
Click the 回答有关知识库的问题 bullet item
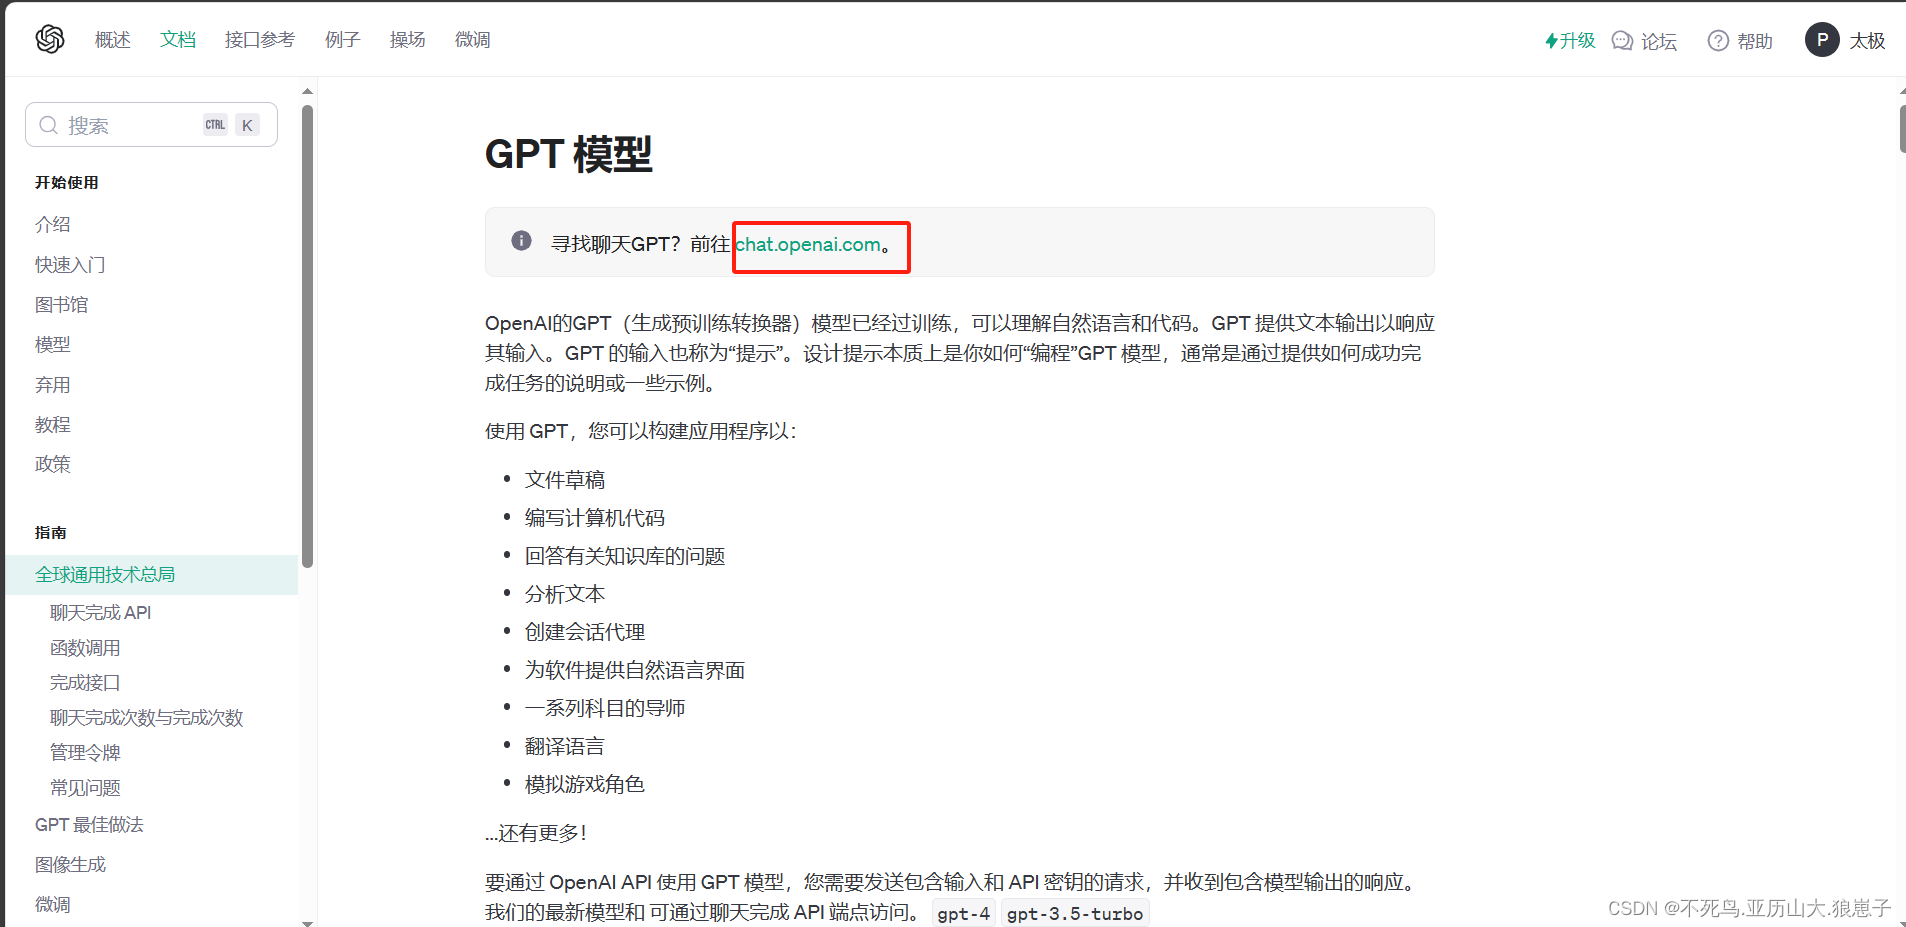[625, 556]
